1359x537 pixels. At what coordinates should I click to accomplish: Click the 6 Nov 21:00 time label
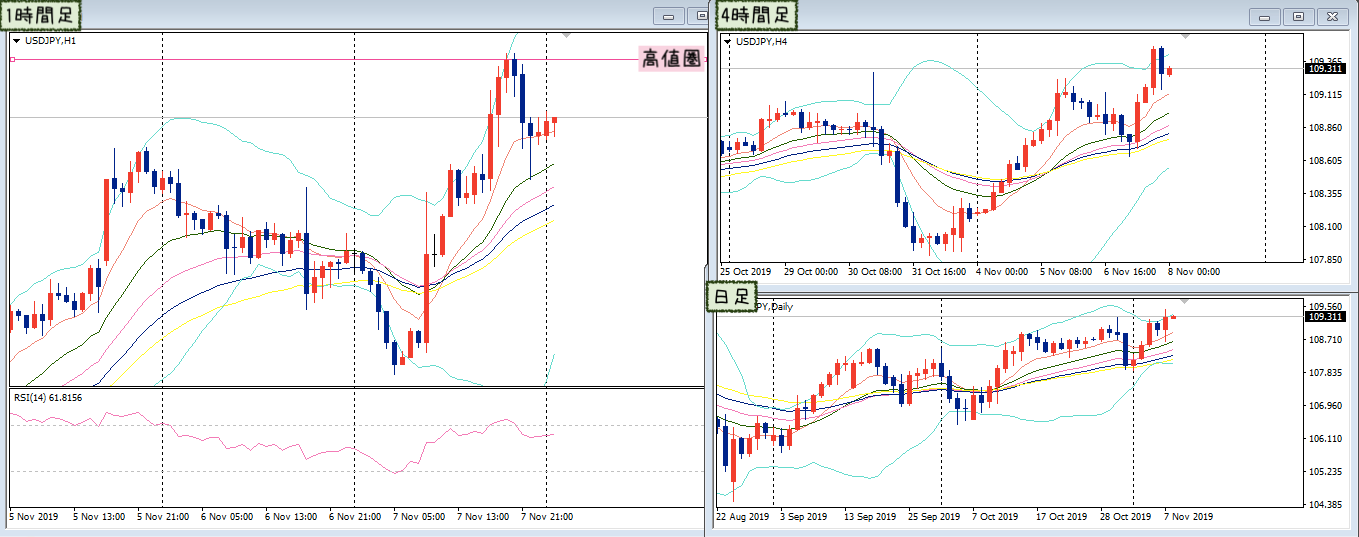(354, 517)
